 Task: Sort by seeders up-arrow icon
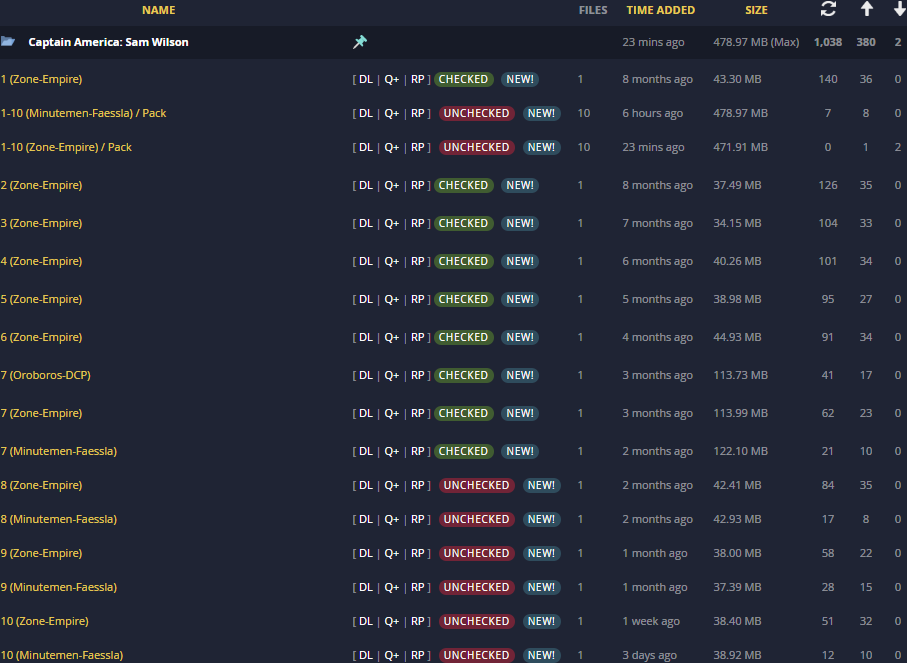pos(866,9)
